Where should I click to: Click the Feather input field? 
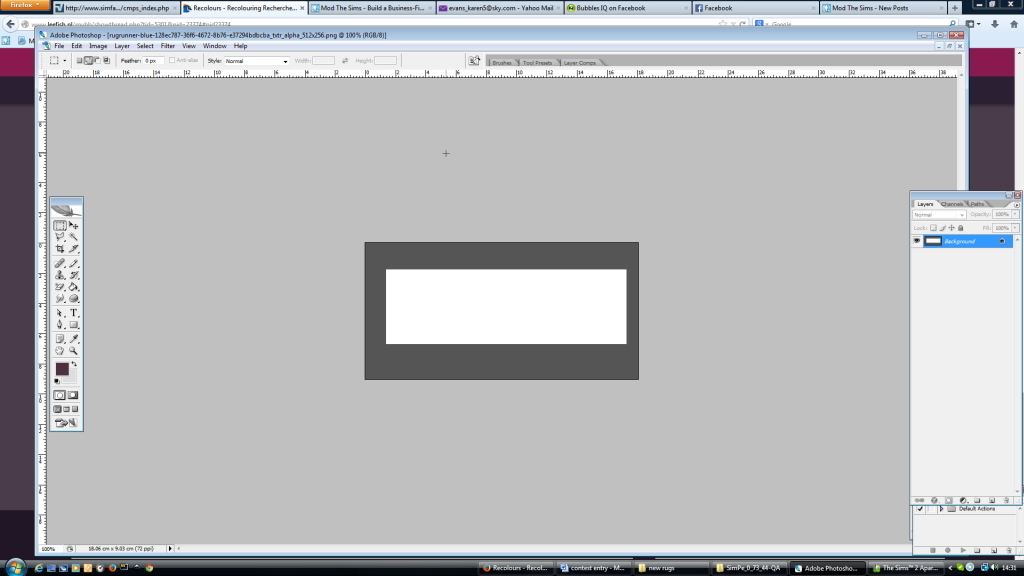coord(153,61)
